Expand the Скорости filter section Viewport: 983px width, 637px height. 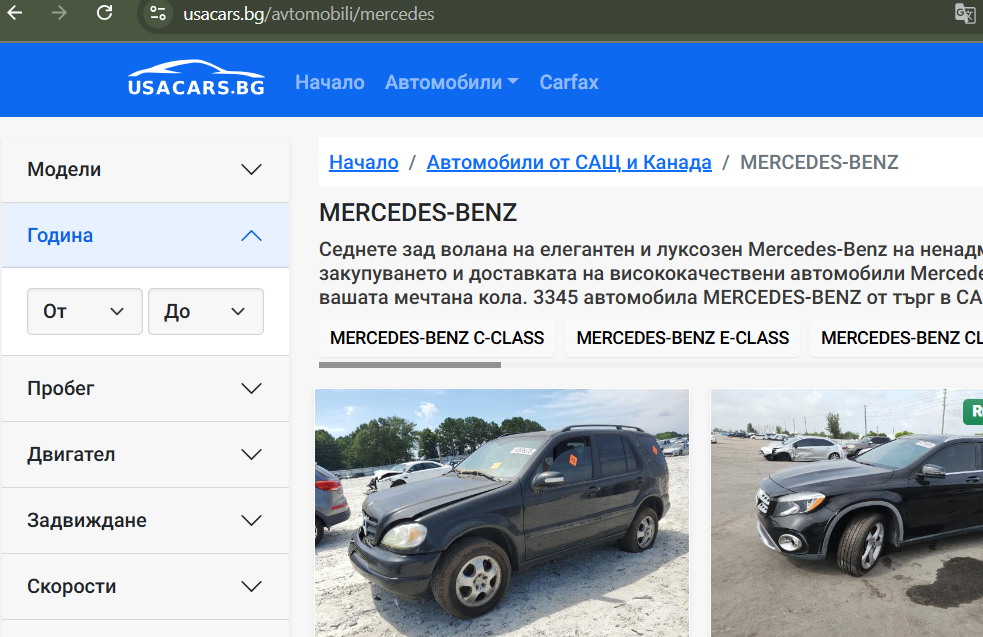145,586
